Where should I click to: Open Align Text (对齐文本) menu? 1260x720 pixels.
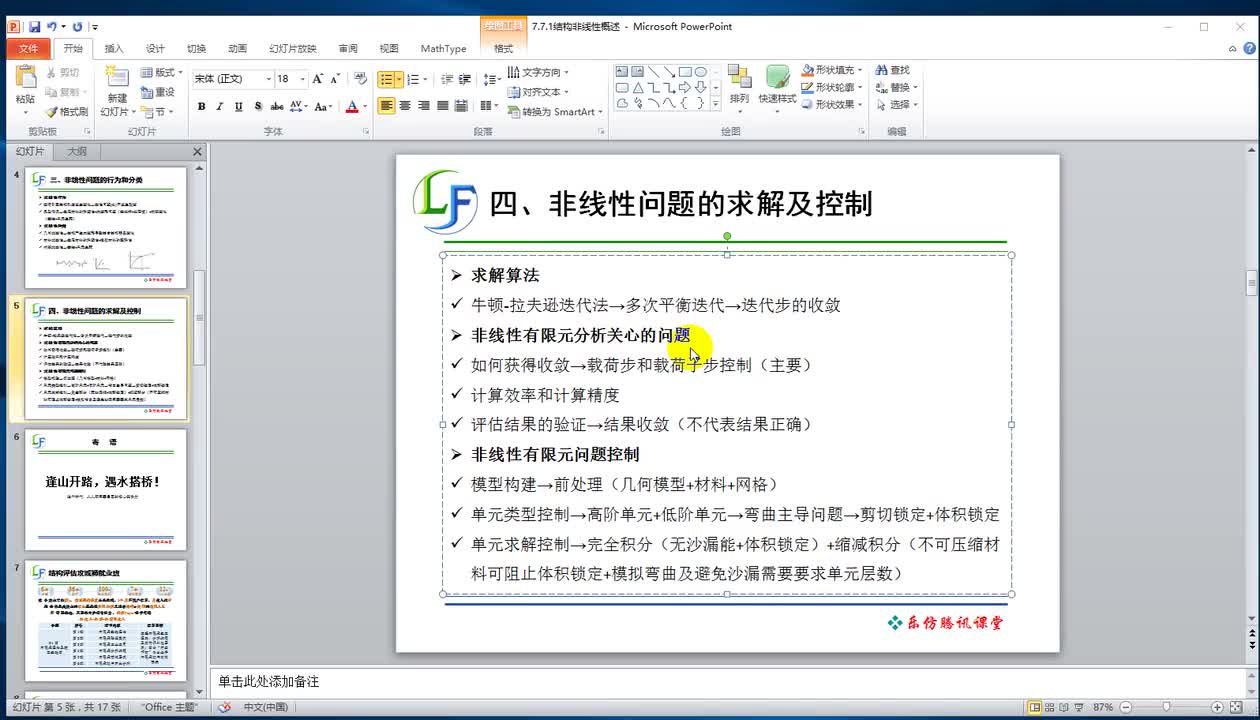(538, 92)
